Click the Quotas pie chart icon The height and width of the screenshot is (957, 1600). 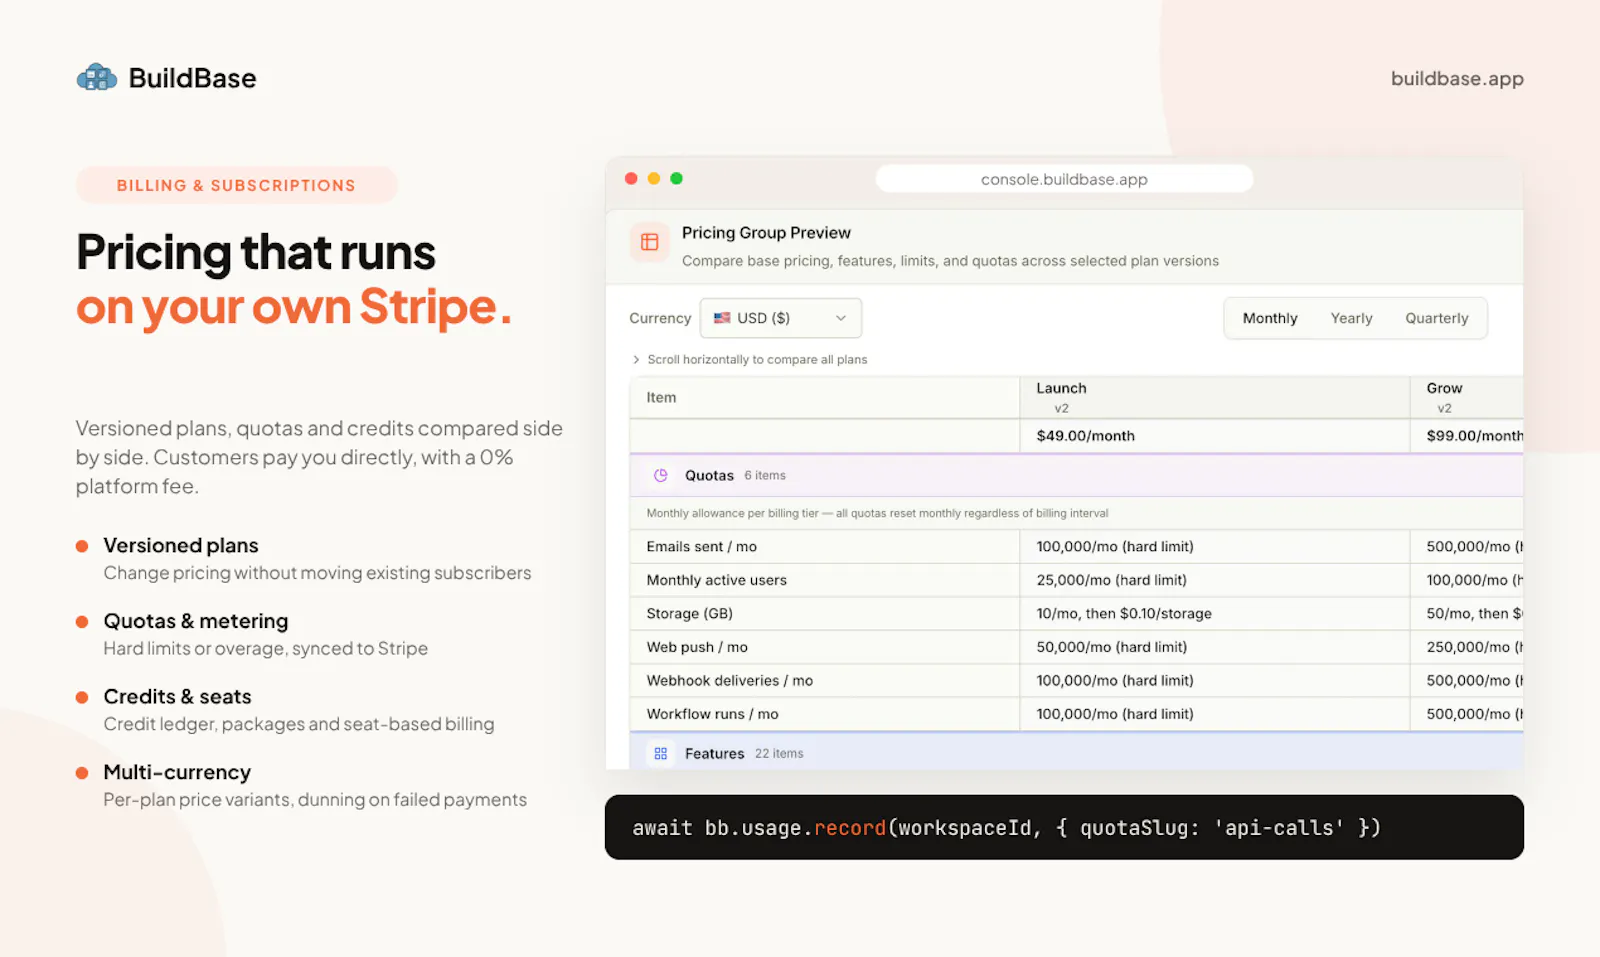[x=660, y=476]
